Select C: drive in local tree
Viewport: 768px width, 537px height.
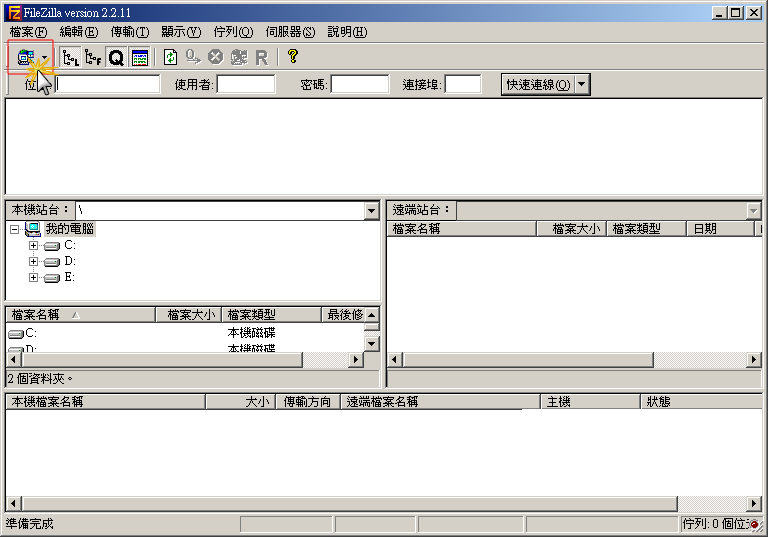point(70,245)
